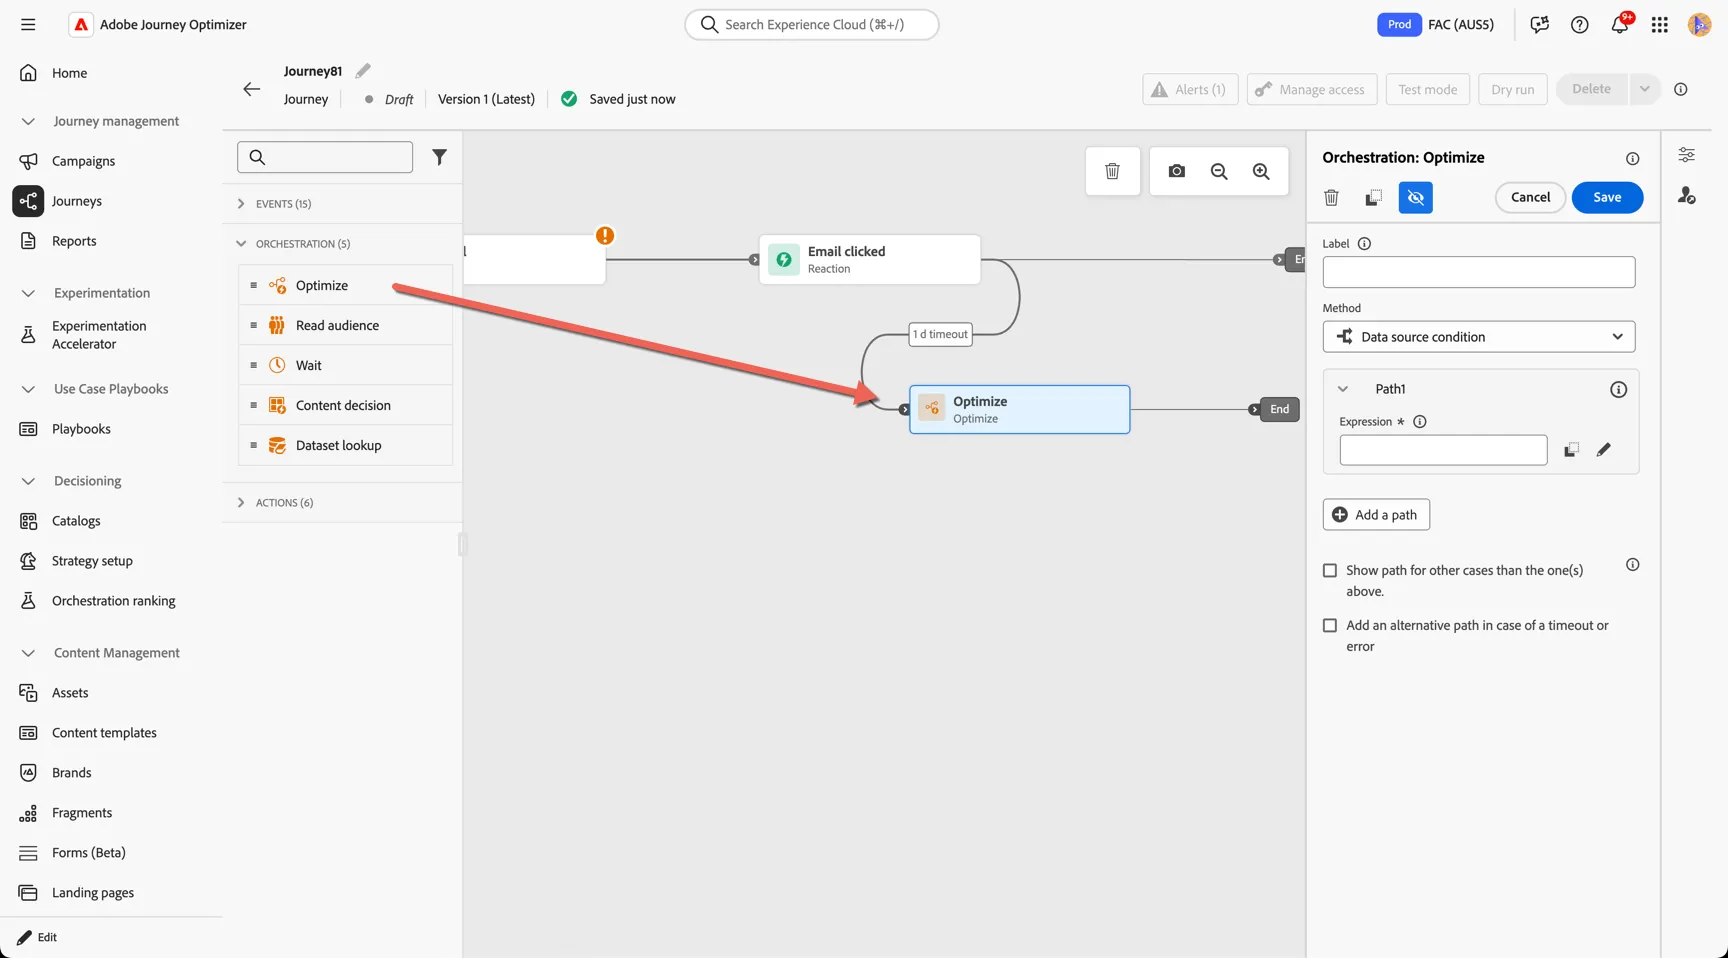Open Campaigns in the left navigation

[x=83, y=161]
